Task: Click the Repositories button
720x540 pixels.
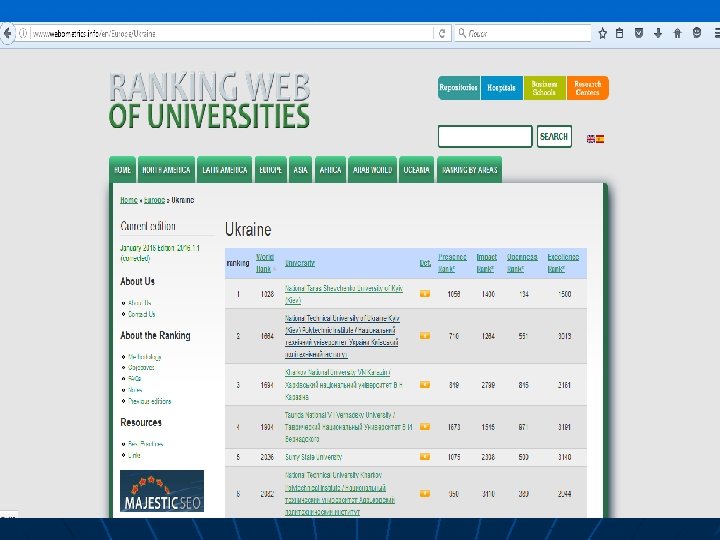Action: click(x=458, y=88)
